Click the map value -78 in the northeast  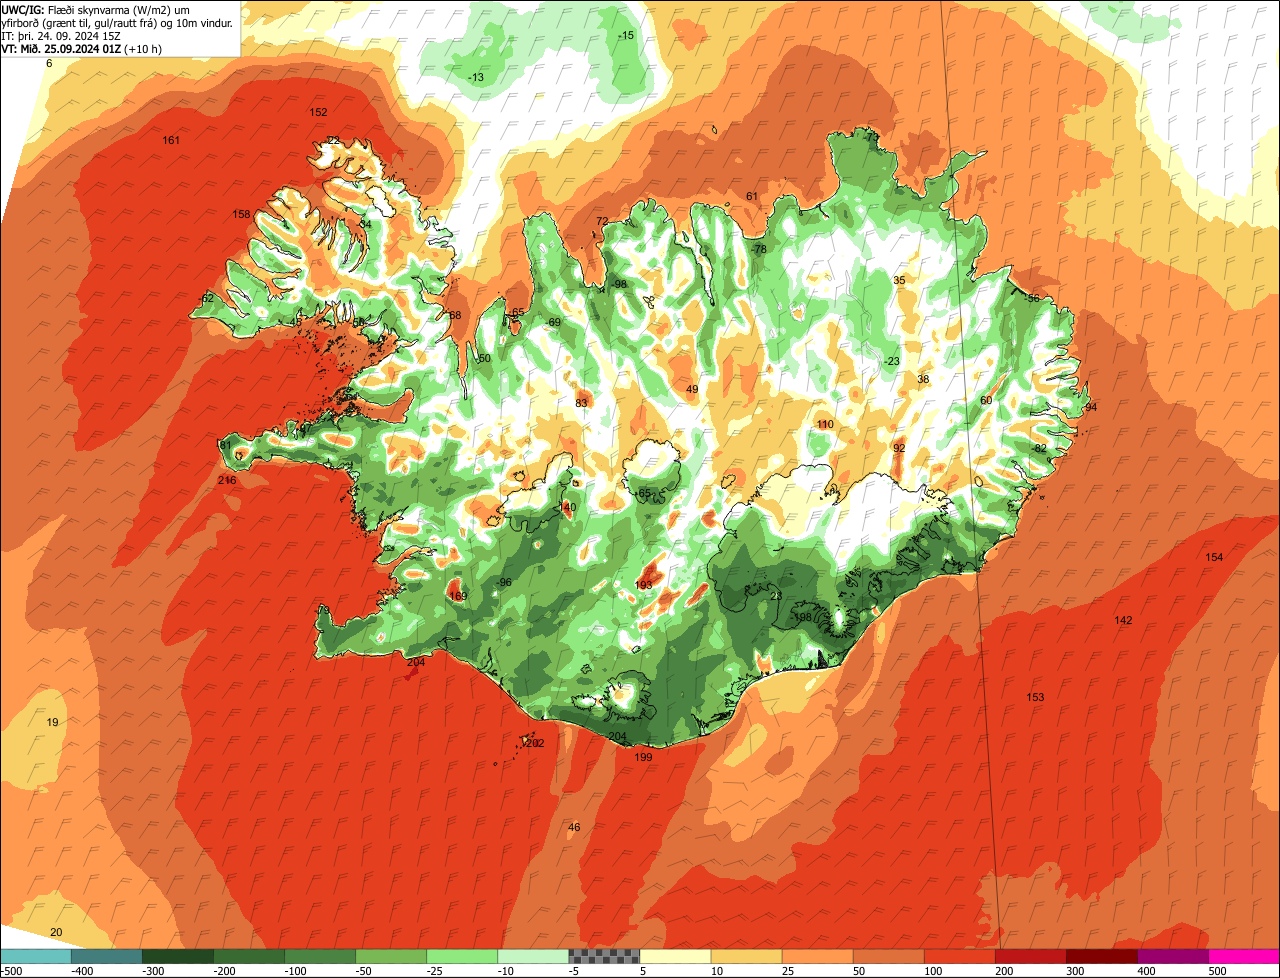click(x=759, y=249)
